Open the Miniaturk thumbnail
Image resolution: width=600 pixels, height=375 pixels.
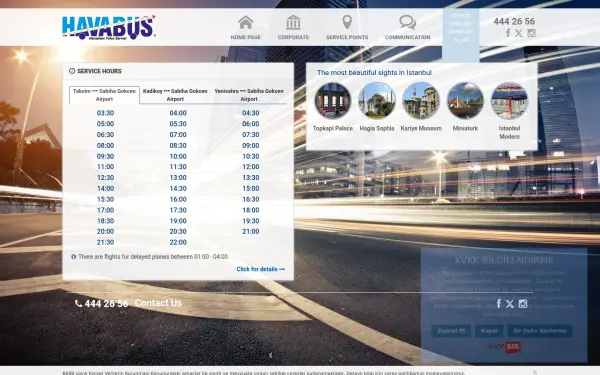465,101
